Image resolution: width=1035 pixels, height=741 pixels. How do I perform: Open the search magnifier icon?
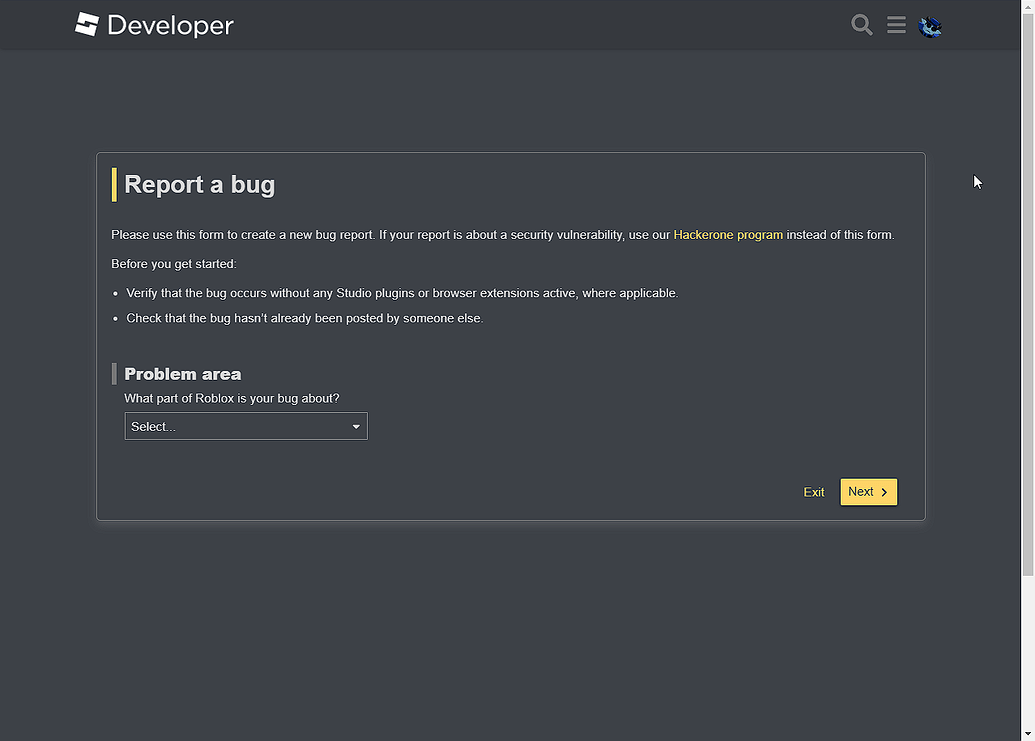tap(861, 25)
